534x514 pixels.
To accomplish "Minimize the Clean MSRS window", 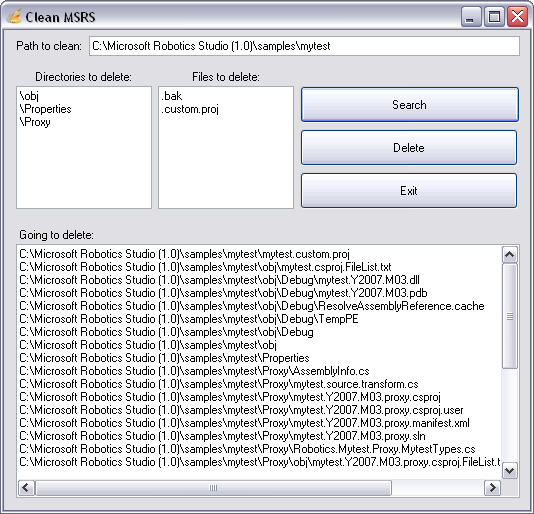I will (x=471, y=16).
